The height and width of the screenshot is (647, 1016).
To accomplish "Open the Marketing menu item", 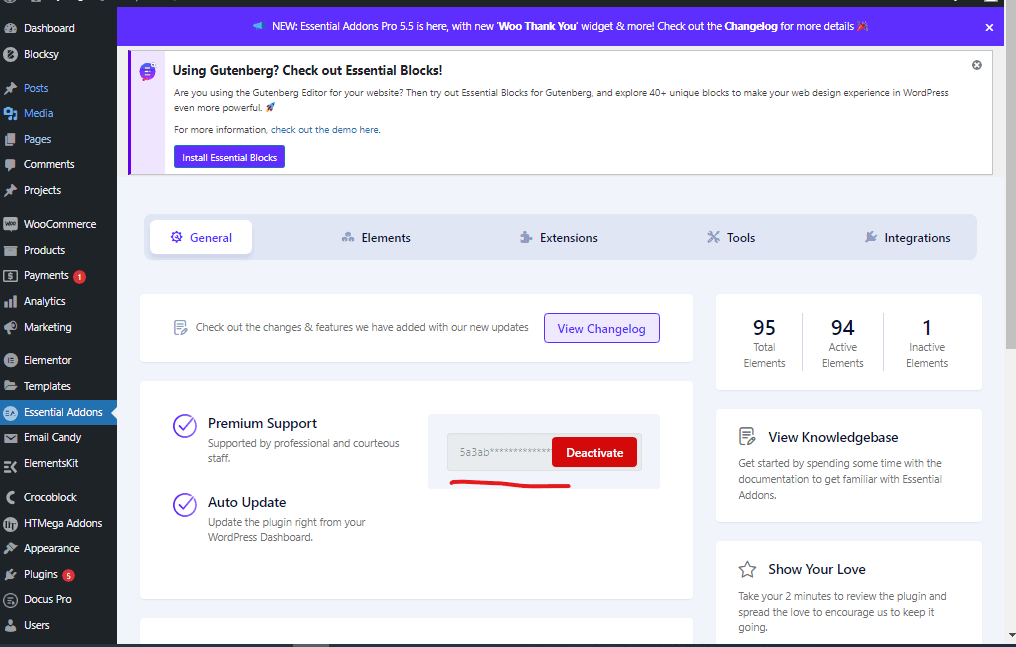I will click(47, 328).
